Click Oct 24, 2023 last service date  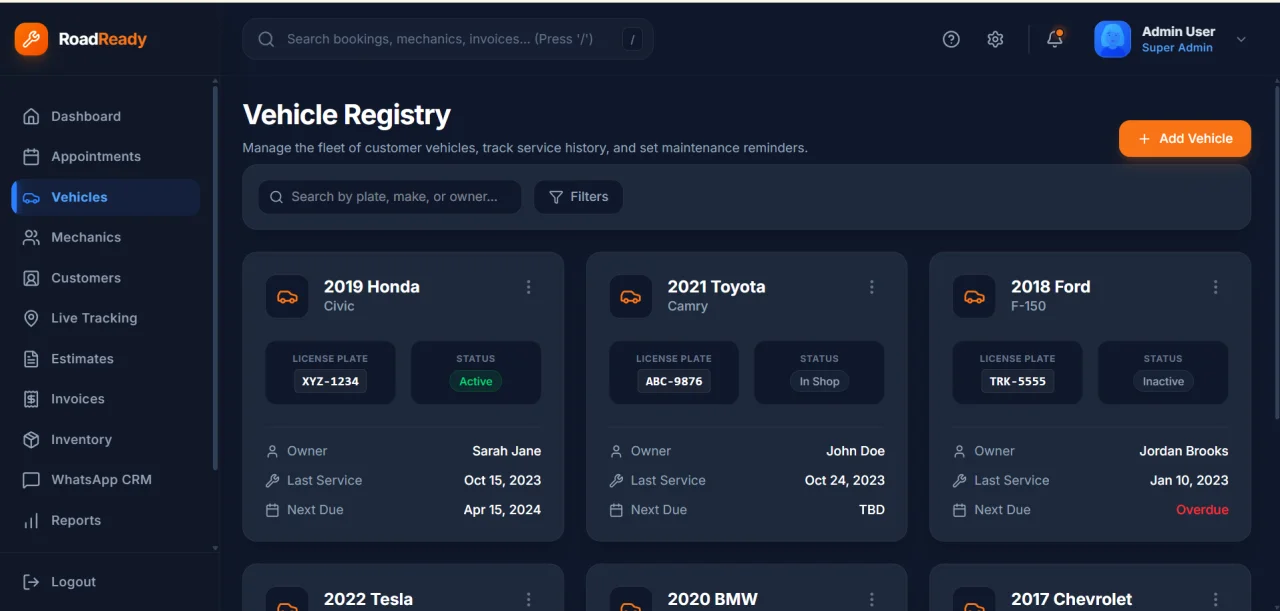(x=845, y=480)
